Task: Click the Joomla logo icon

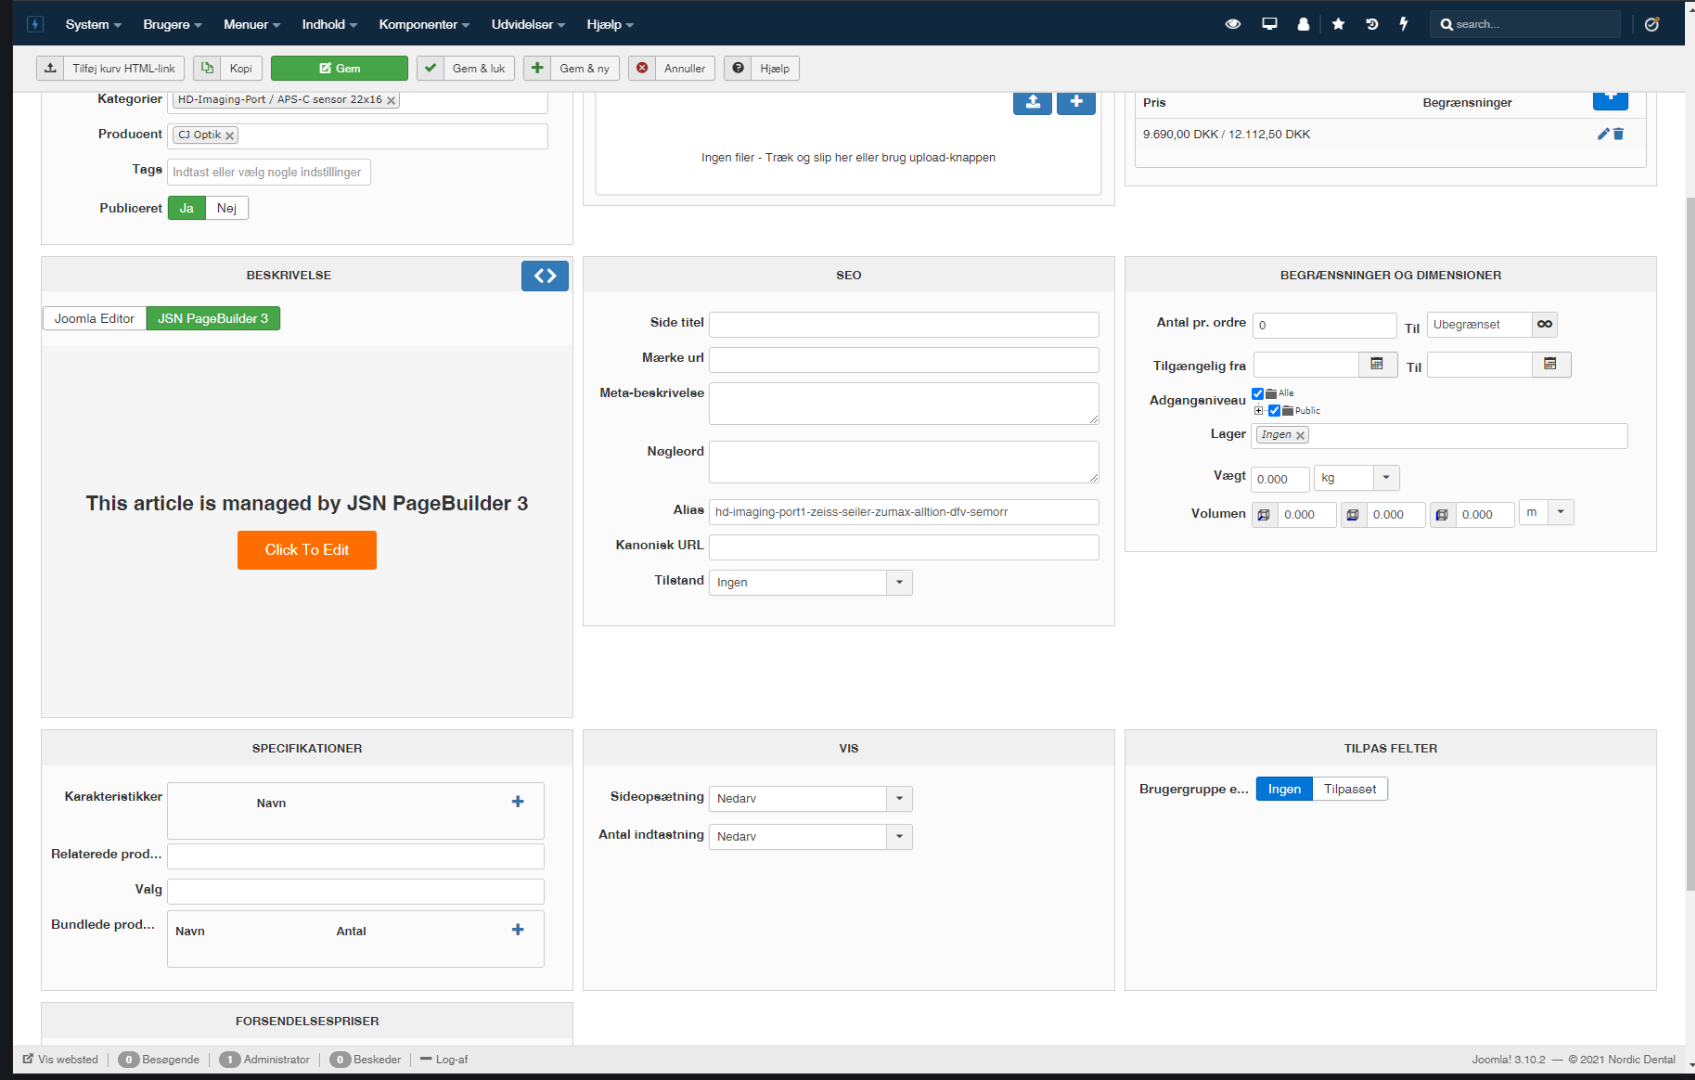Action: pos(35,24)
